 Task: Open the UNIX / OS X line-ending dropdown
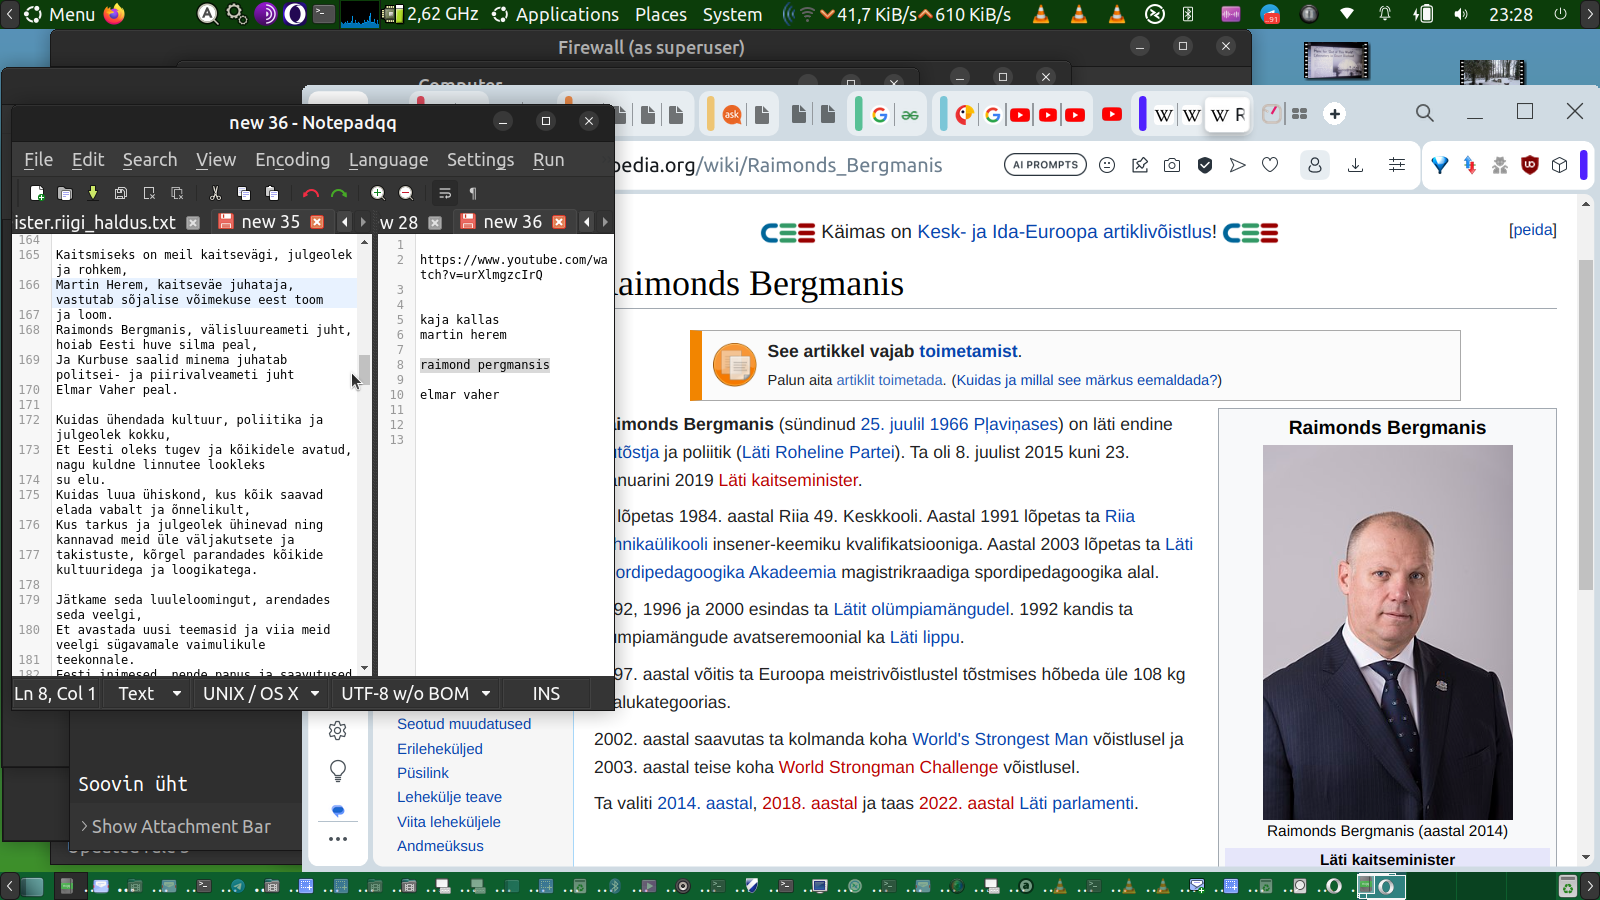(x=260, y=693)
